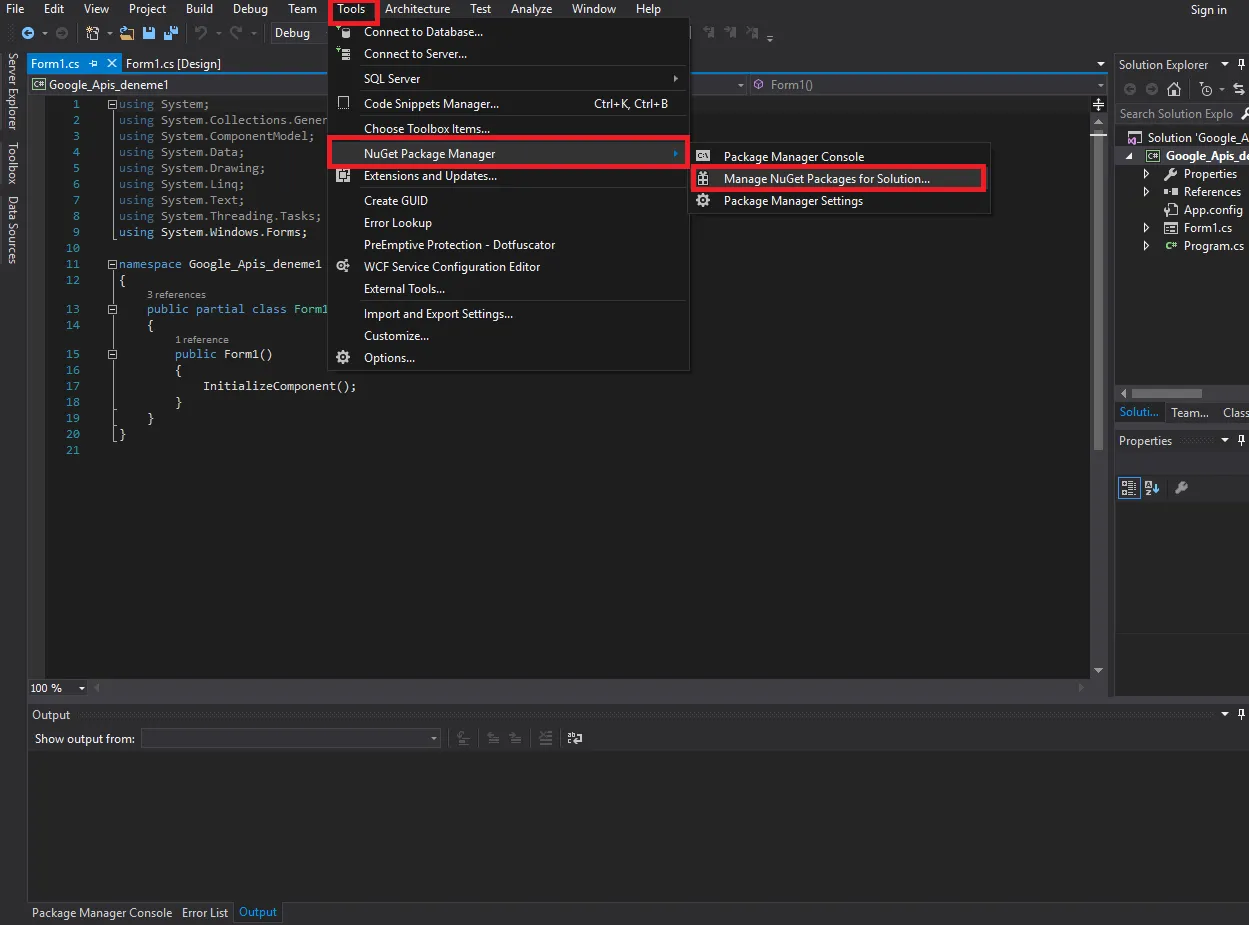This screenshot has height=925, width=1249.
Task: Expand the Properties node in Solution Explorer
Action: coord(1147,174)
